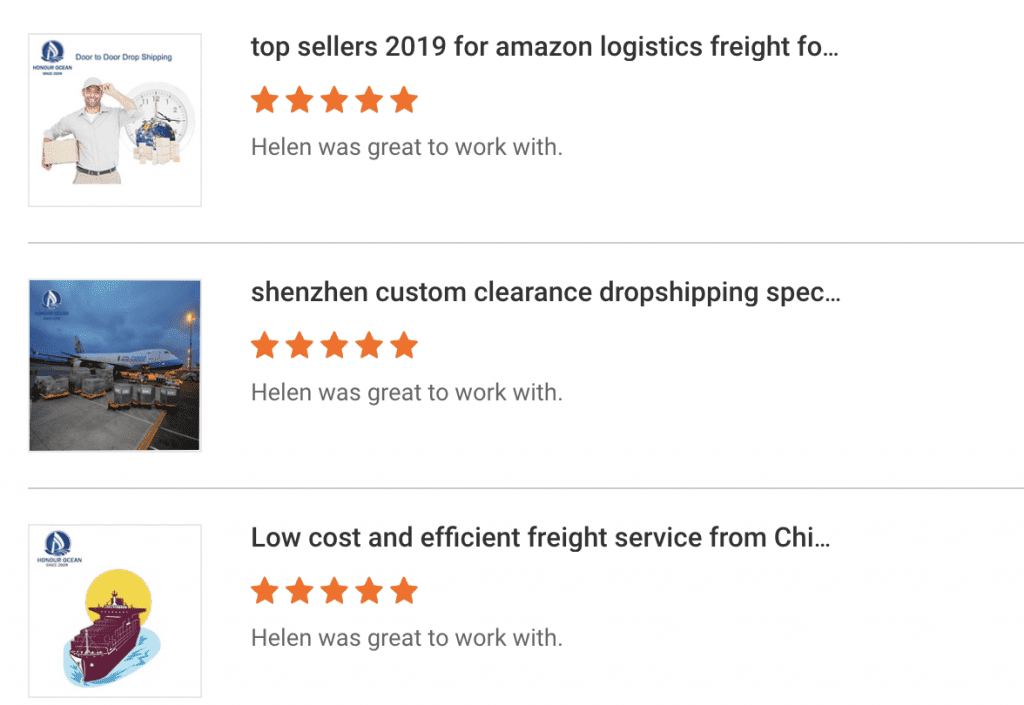This screenshot has height=705, width=1024.
Task: Open the "top sellers 2019 for amazon logistics" title
Action: [544, 47]
